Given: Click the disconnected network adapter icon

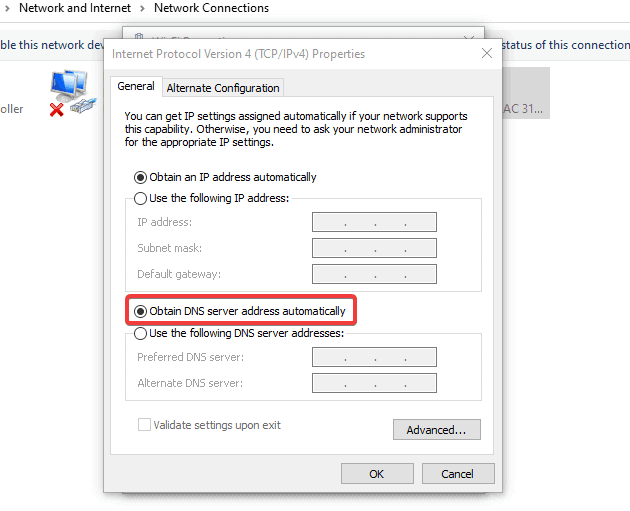Looking at the screenshot, I should (71, 93).
